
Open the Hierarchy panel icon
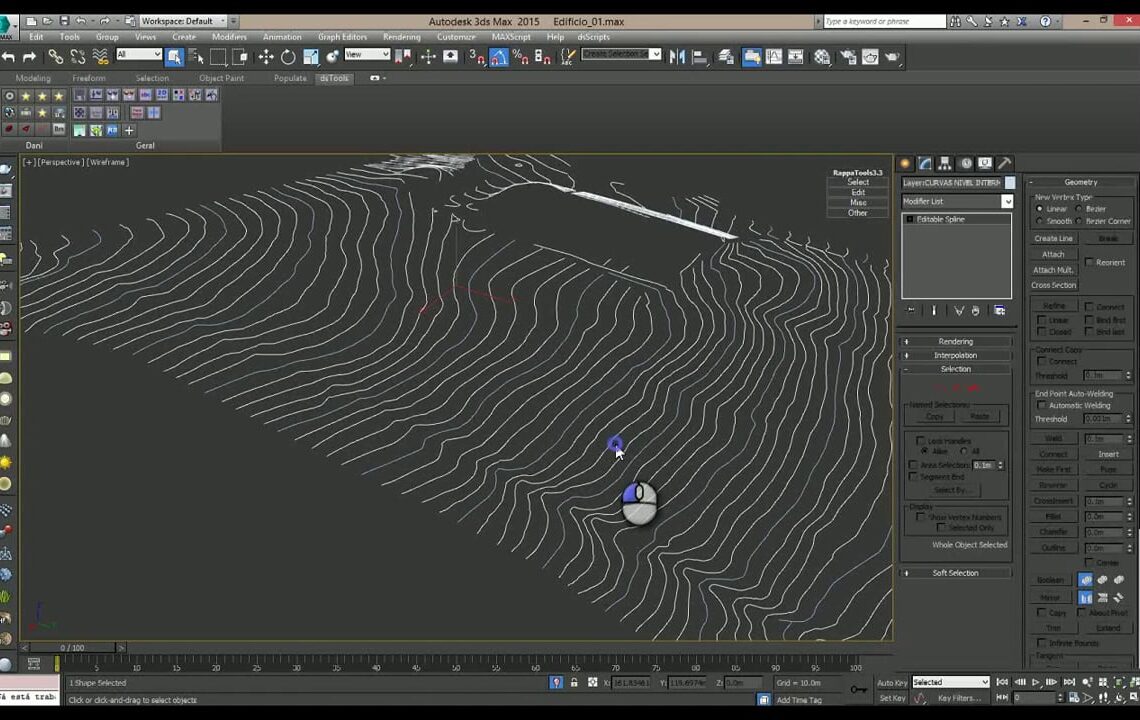pos(944,165)
